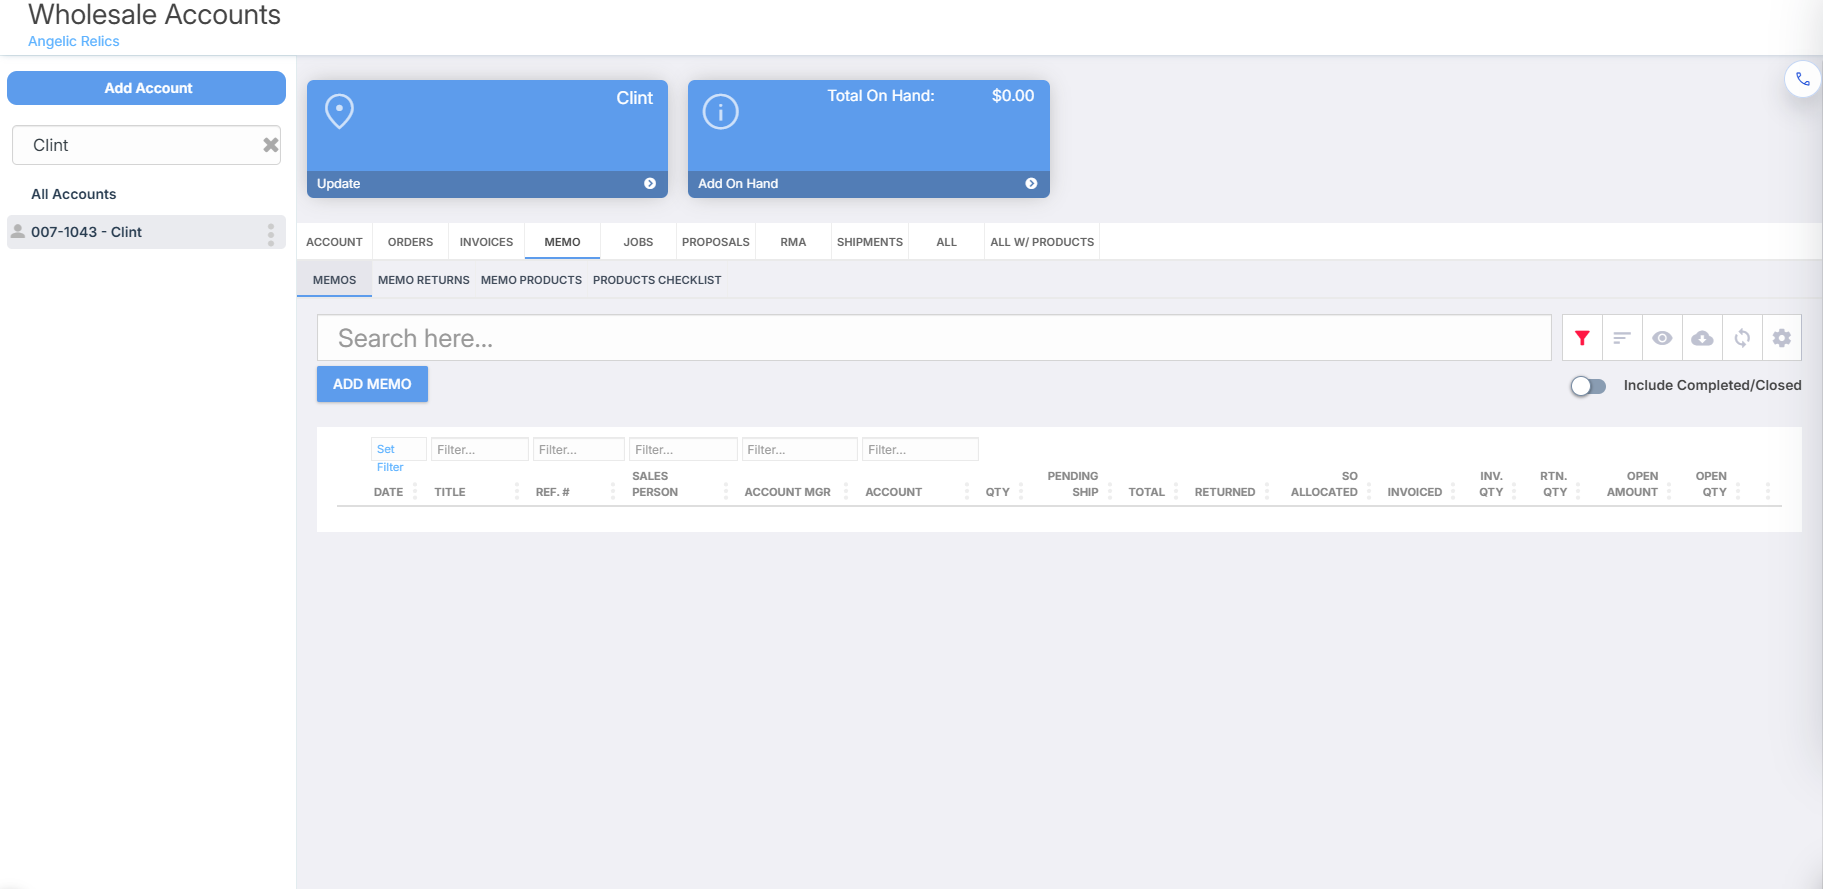
Task: Sort by SO ALLOCATED column header
Action: tap(1324, 484)
